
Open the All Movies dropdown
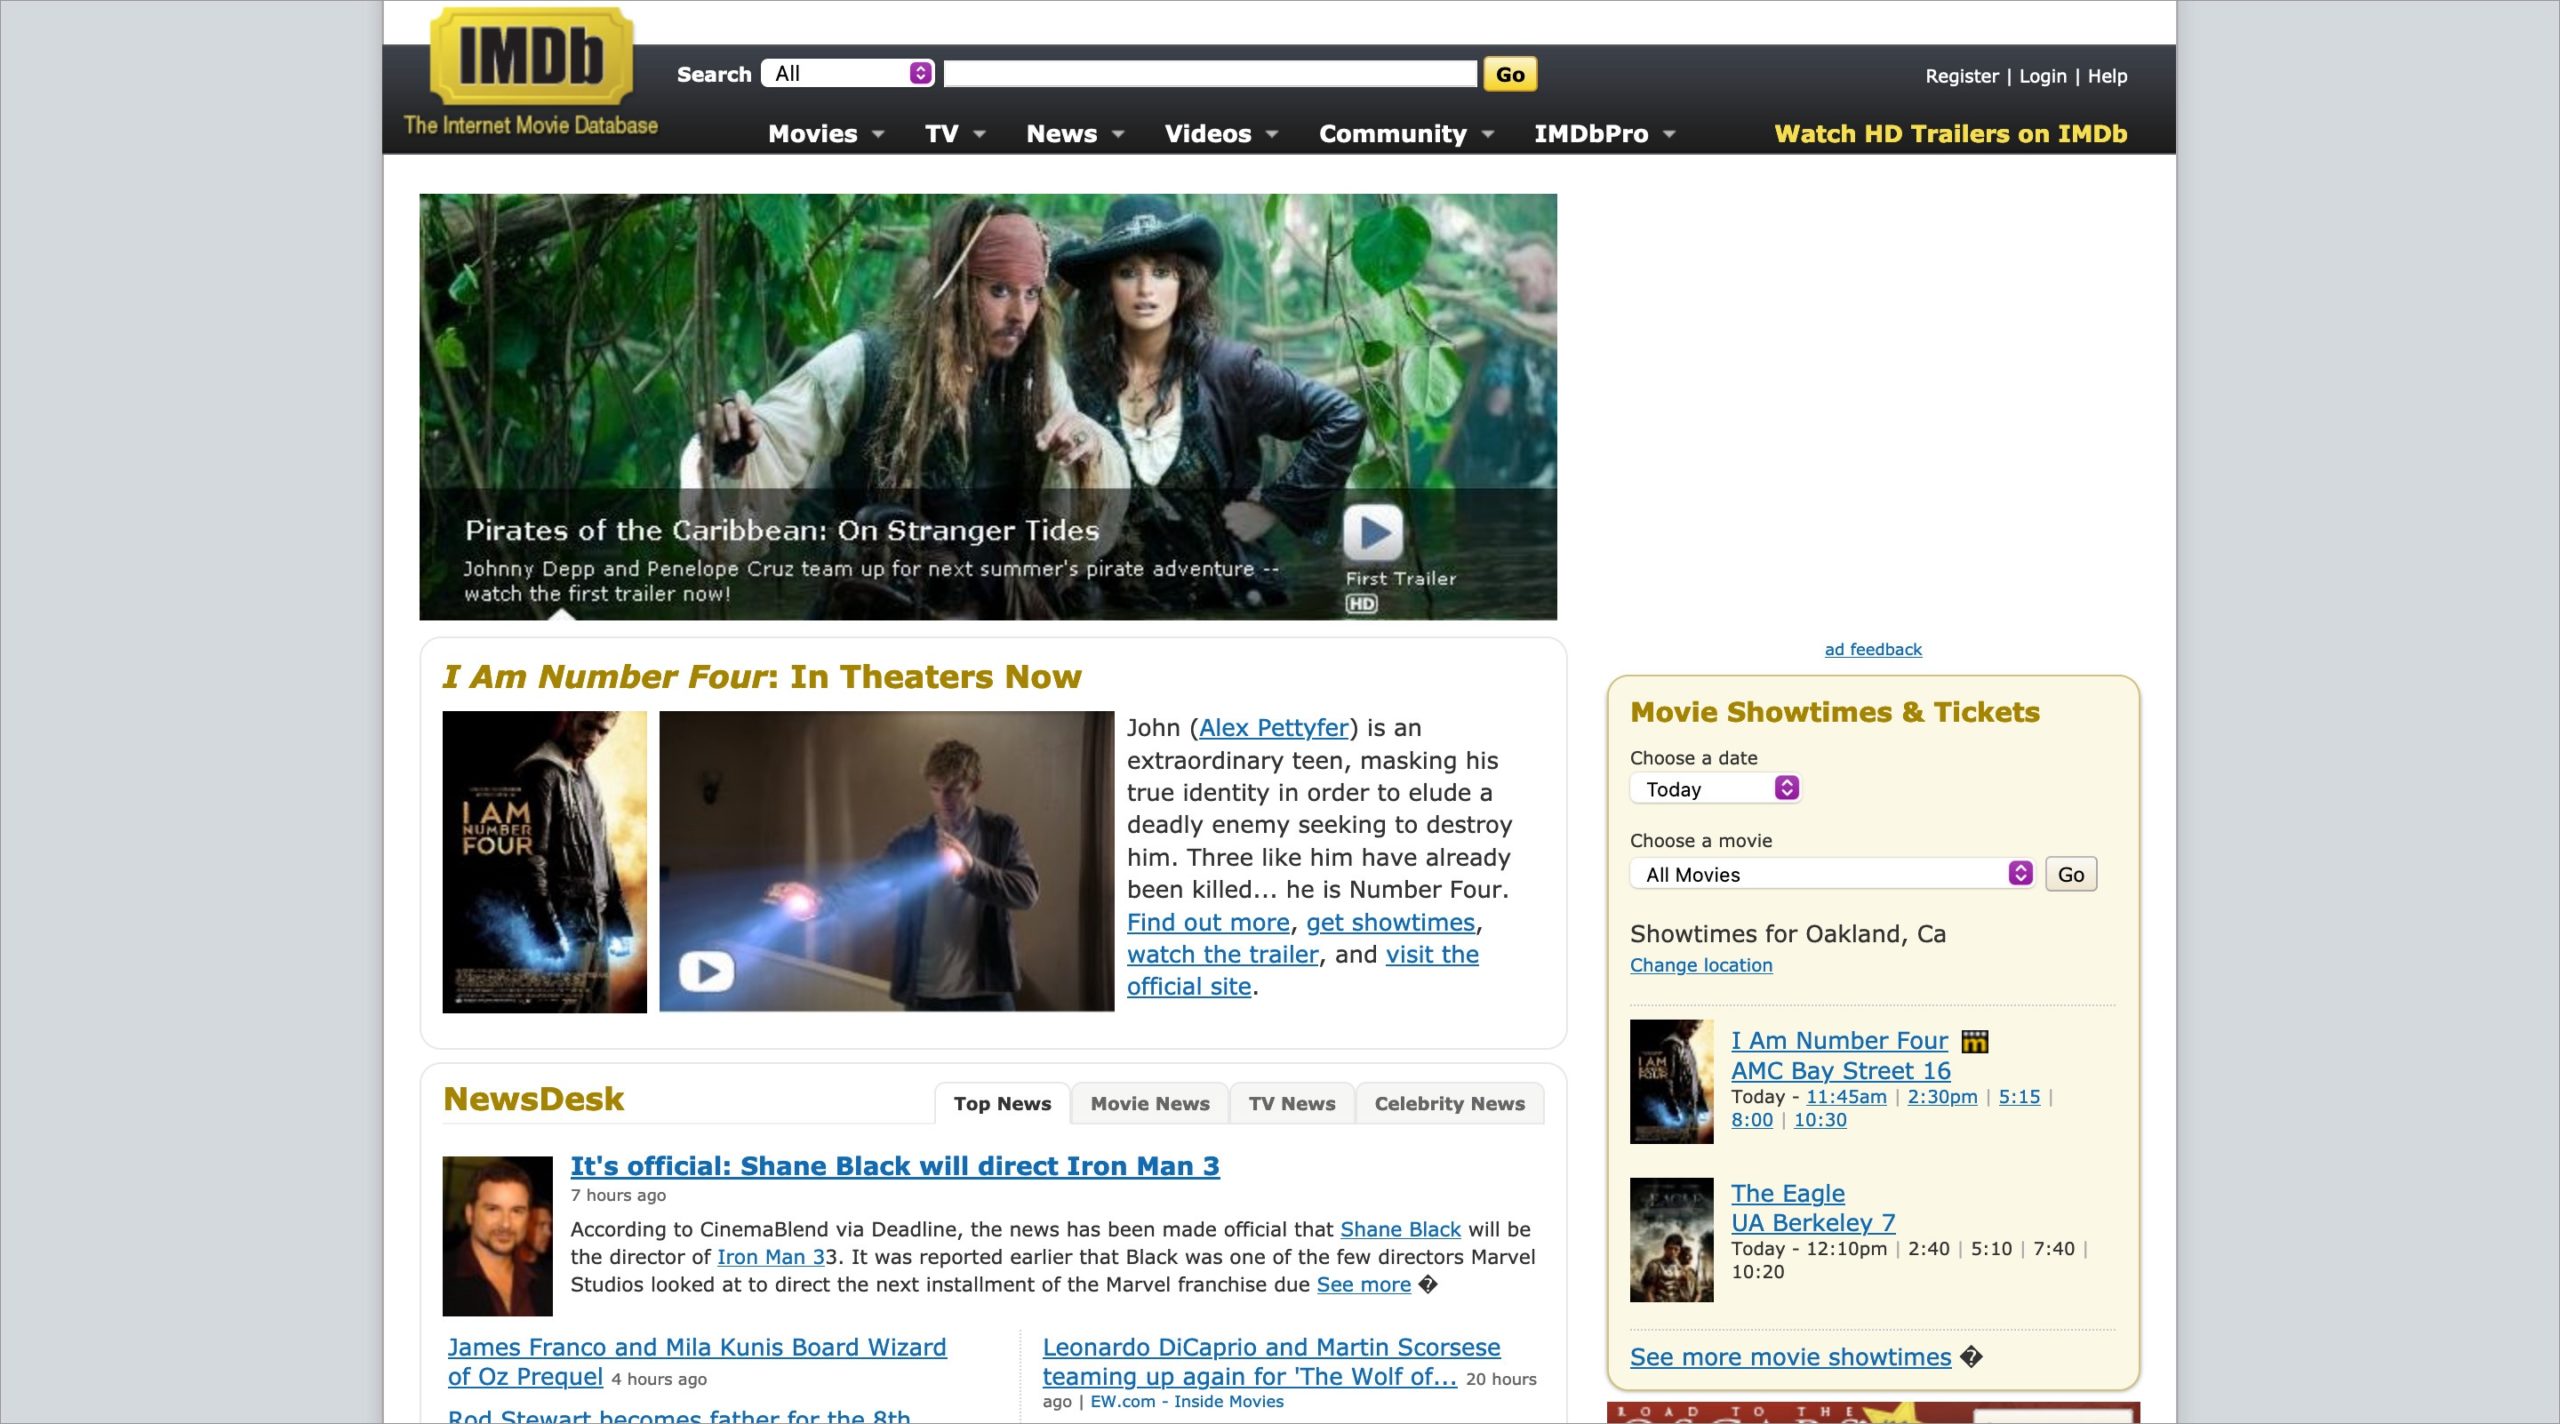[x=1832, y=874]
